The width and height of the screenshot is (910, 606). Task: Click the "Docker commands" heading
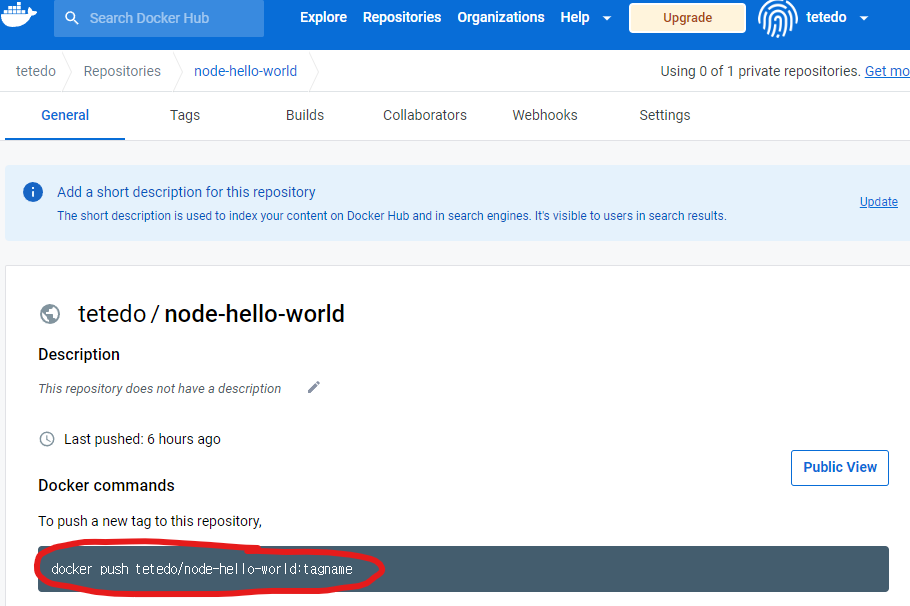click(106, 485)
